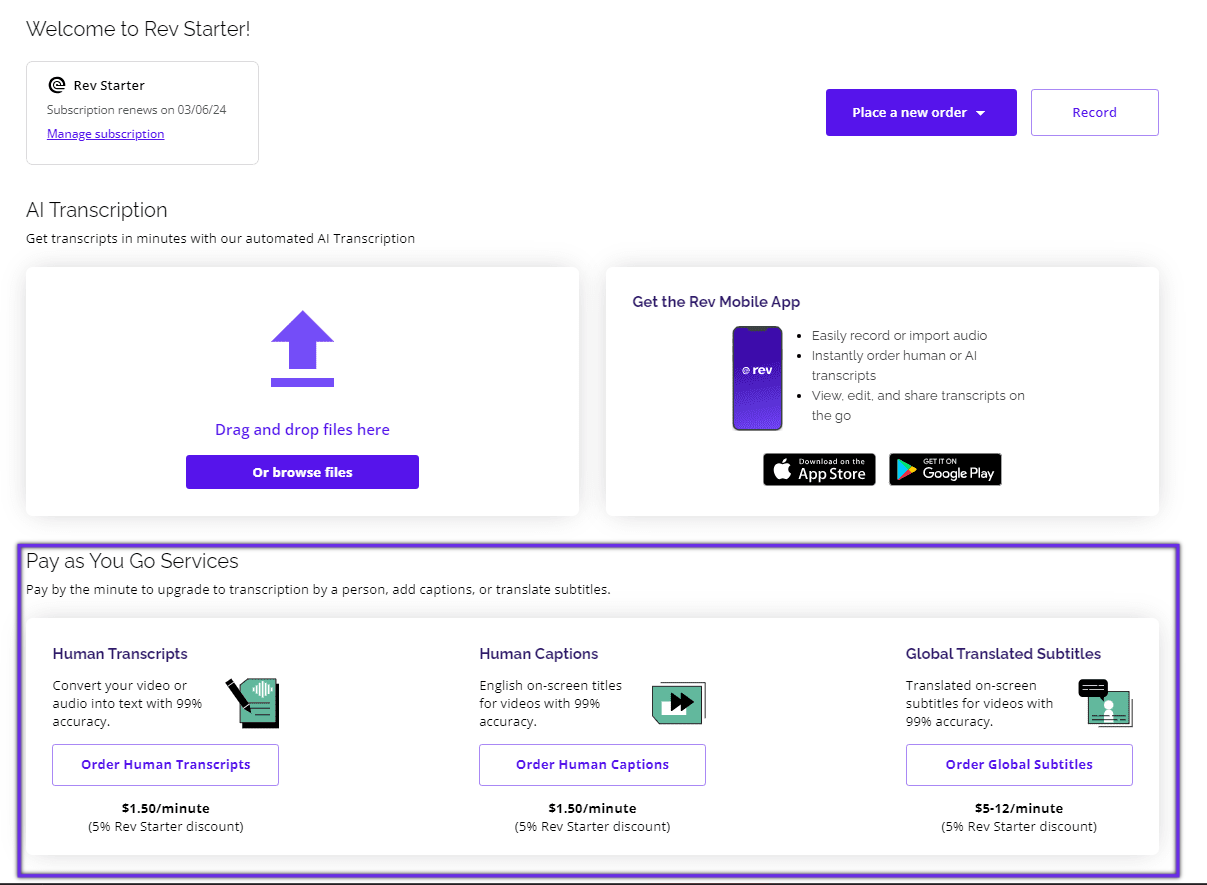Click the Record button

1095,112
